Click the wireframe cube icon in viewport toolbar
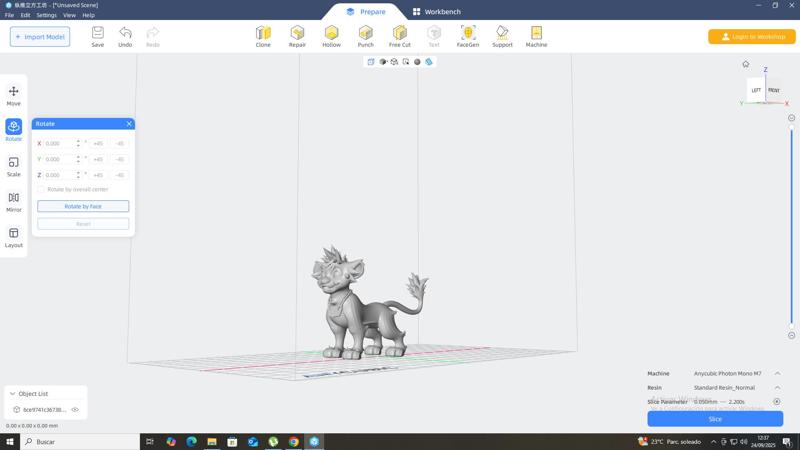 (394, 62)
